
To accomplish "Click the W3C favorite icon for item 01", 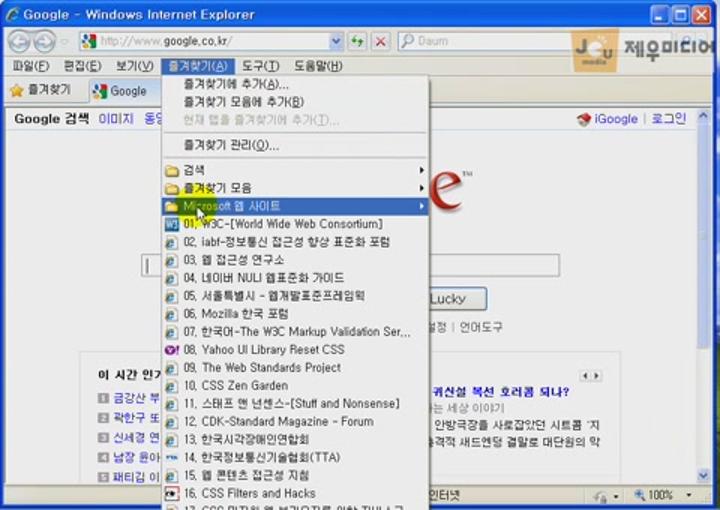I will coord(171,224).
